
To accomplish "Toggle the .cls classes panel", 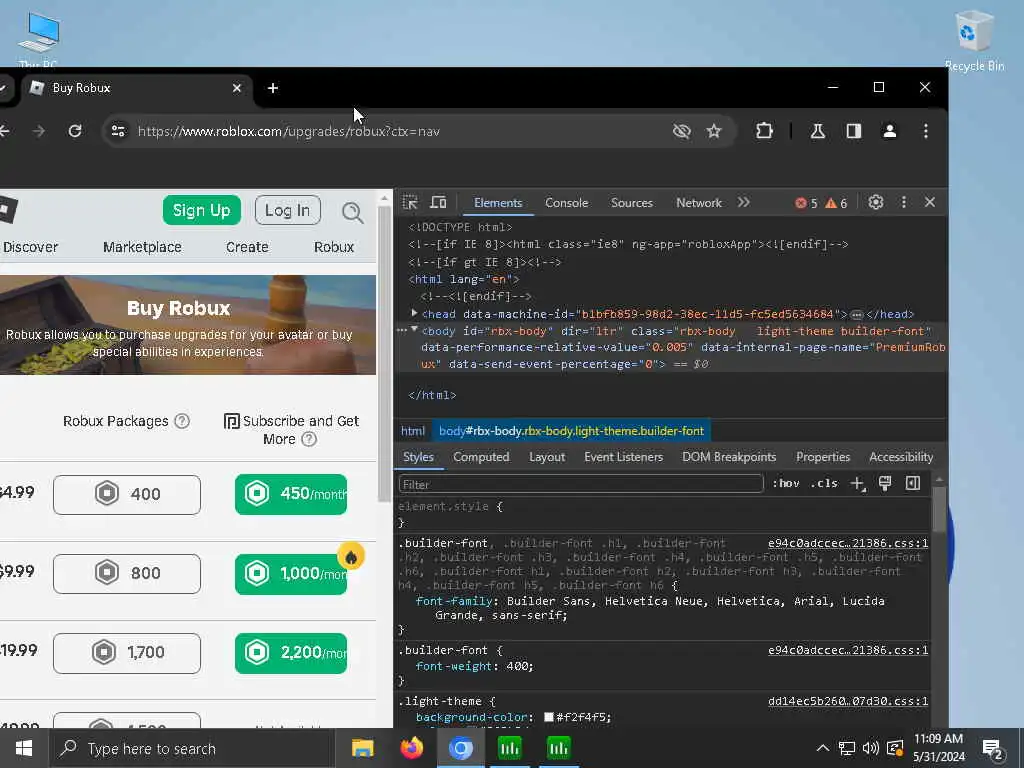I will click(x=824, y=484).
